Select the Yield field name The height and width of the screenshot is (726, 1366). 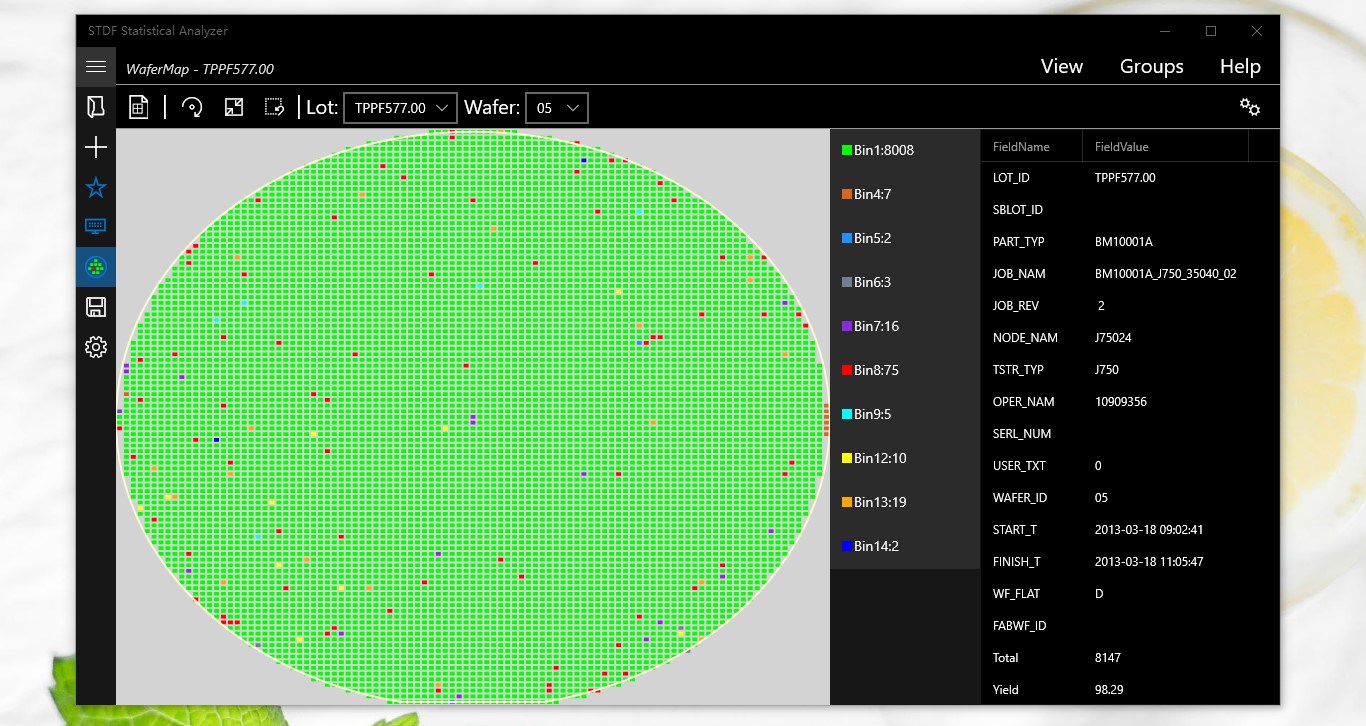(x=1005, y=690)
